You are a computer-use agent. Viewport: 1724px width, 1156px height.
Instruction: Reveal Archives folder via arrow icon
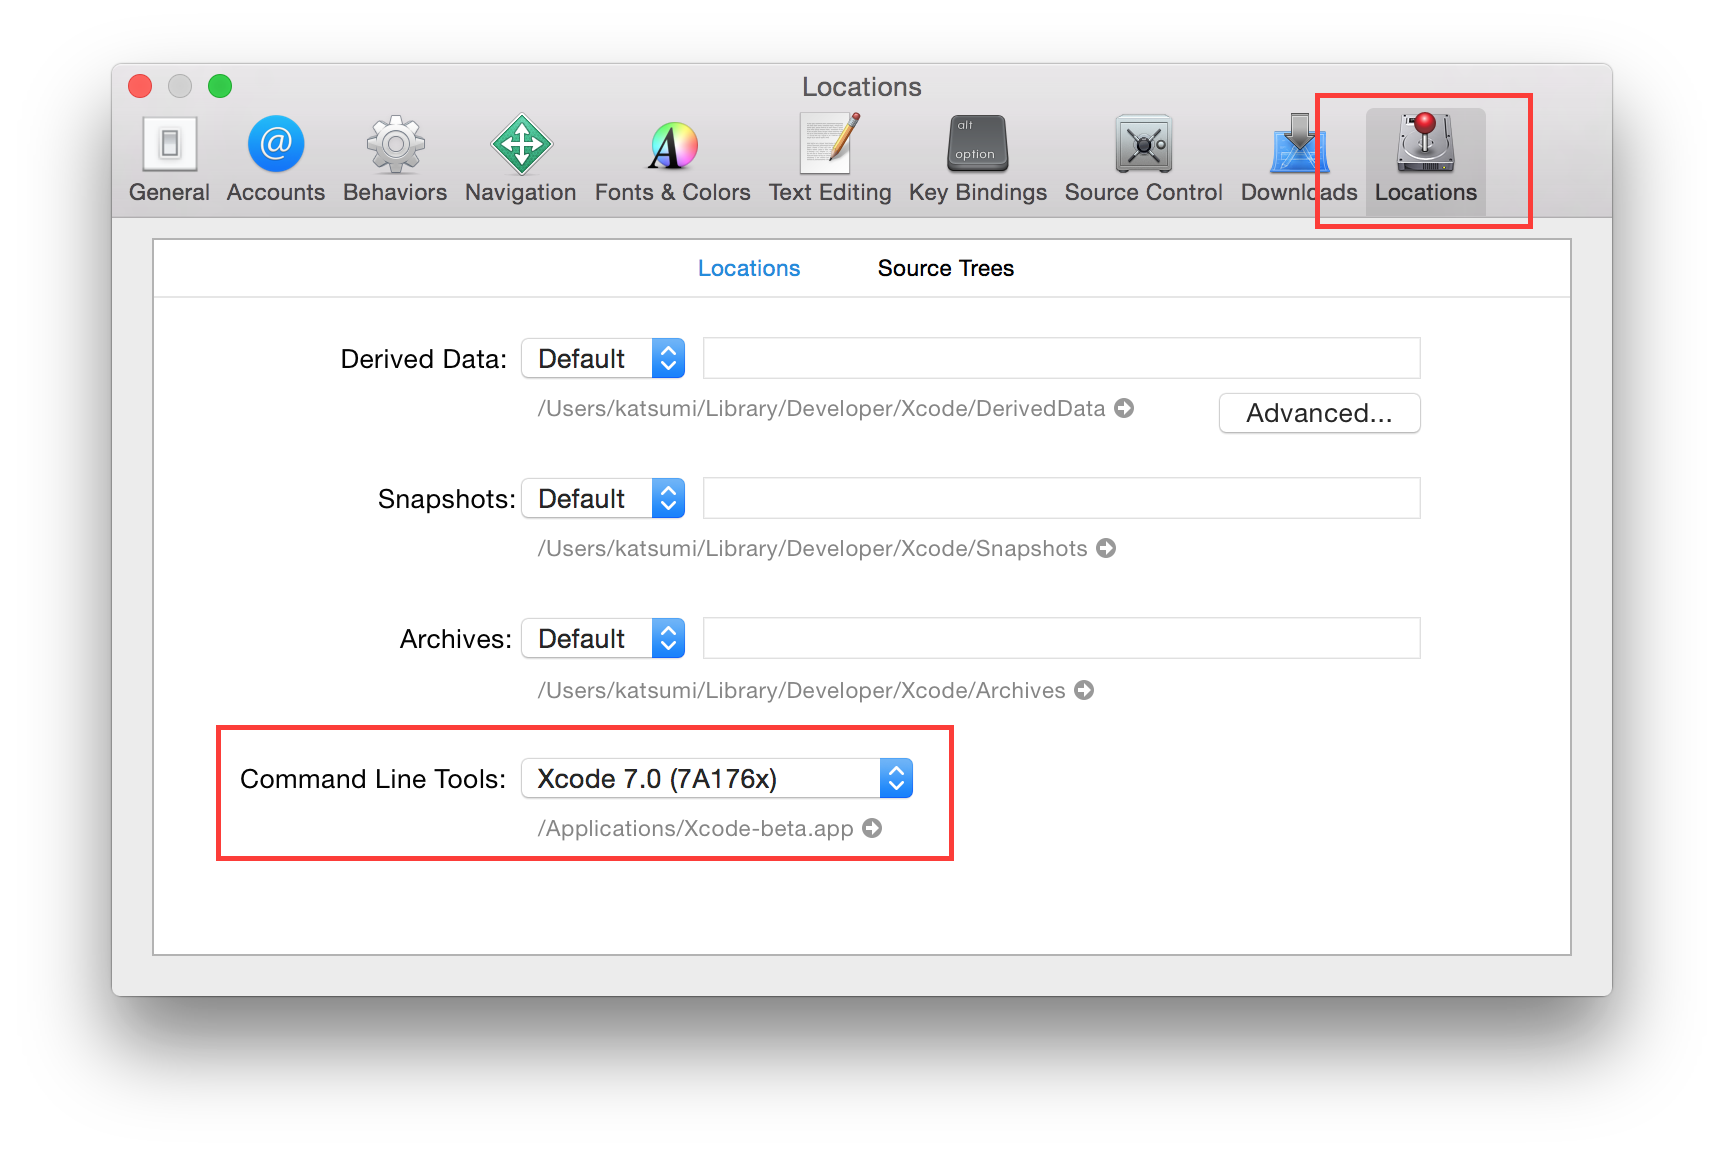coord(1084,690)
